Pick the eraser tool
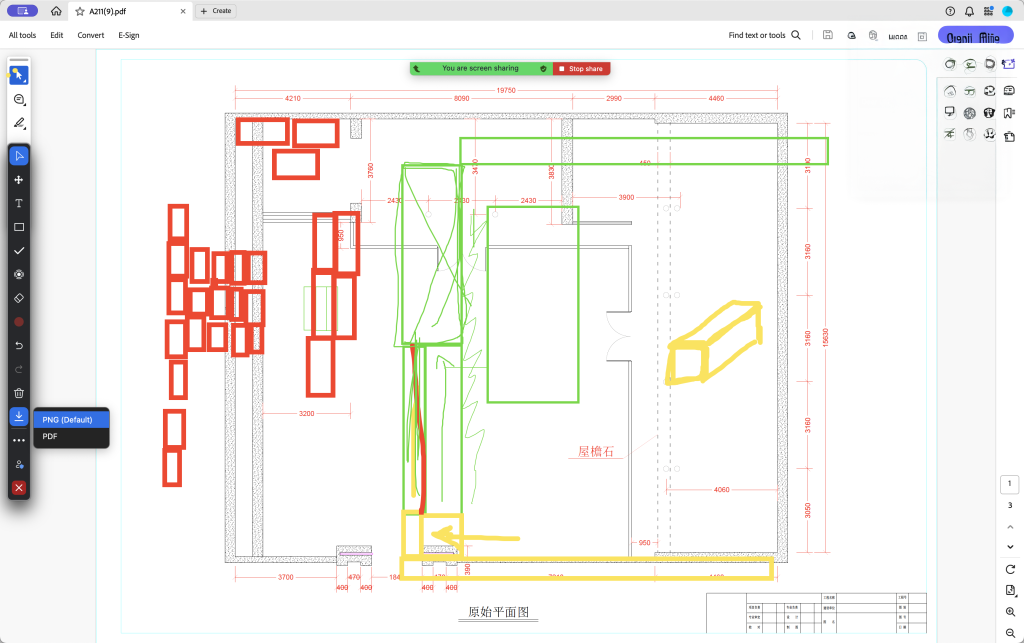Screen dimensions: 1024x643 tap(18, 298)
